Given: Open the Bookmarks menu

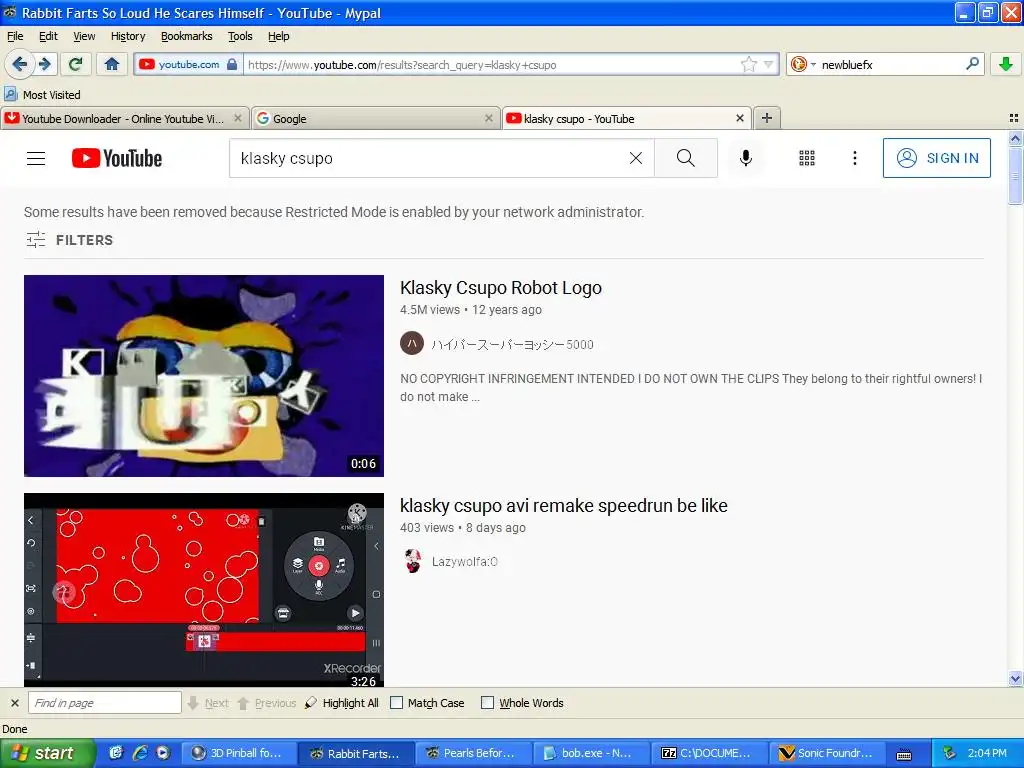Looking at the screenshot, I should (x=187, y=36).
